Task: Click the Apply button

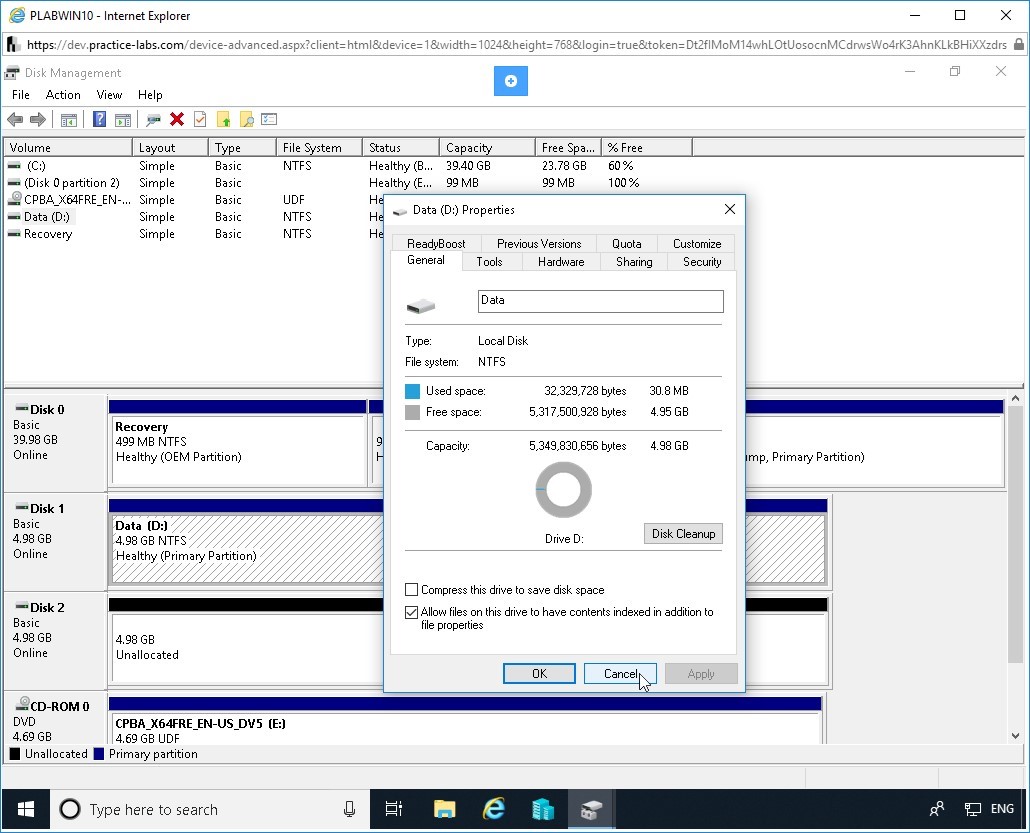Action: 701,673
